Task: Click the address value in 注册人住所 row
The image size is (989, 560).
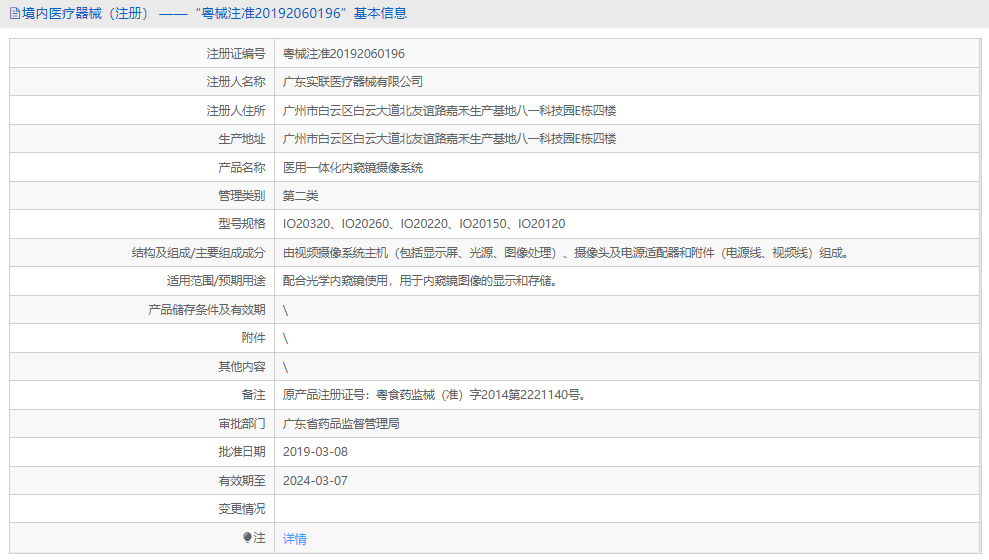Action: pyautogui.click(x=449, y=110)
